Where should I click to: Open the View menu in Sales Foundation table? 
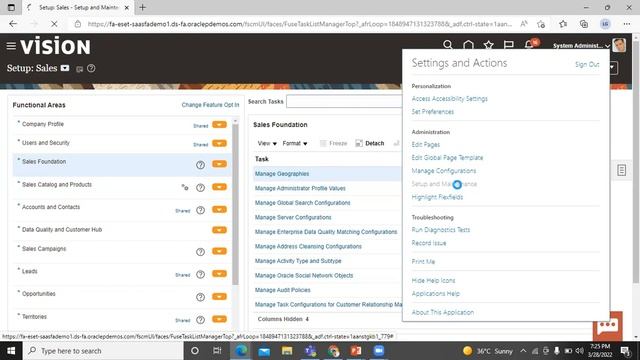click(x=267, y=143)
